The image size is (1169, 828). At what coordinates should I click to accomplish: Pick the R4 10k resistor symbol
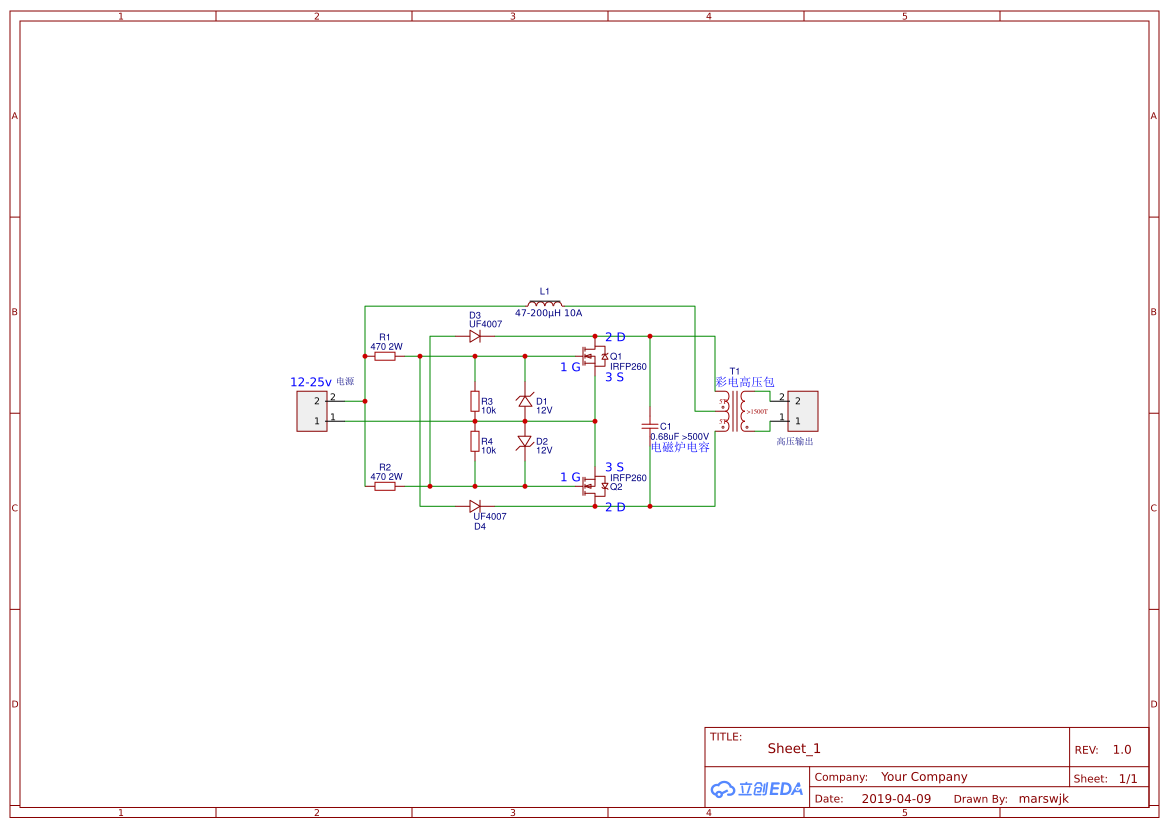pos(475,441)
